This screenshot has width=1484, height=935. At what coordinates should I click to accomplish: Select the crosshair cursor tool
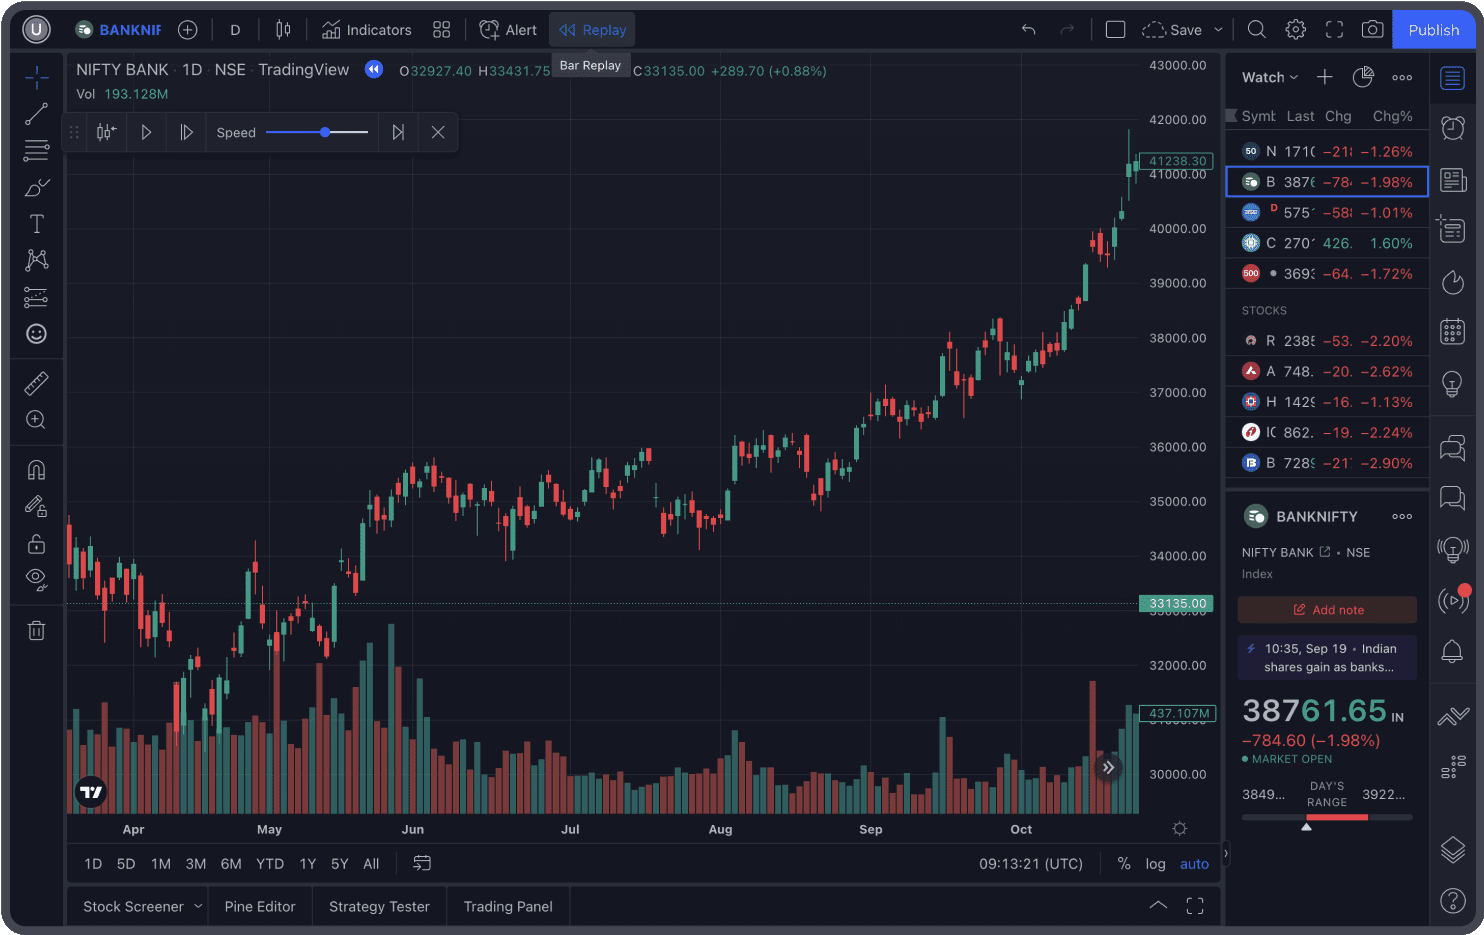[x=36, y=77]
